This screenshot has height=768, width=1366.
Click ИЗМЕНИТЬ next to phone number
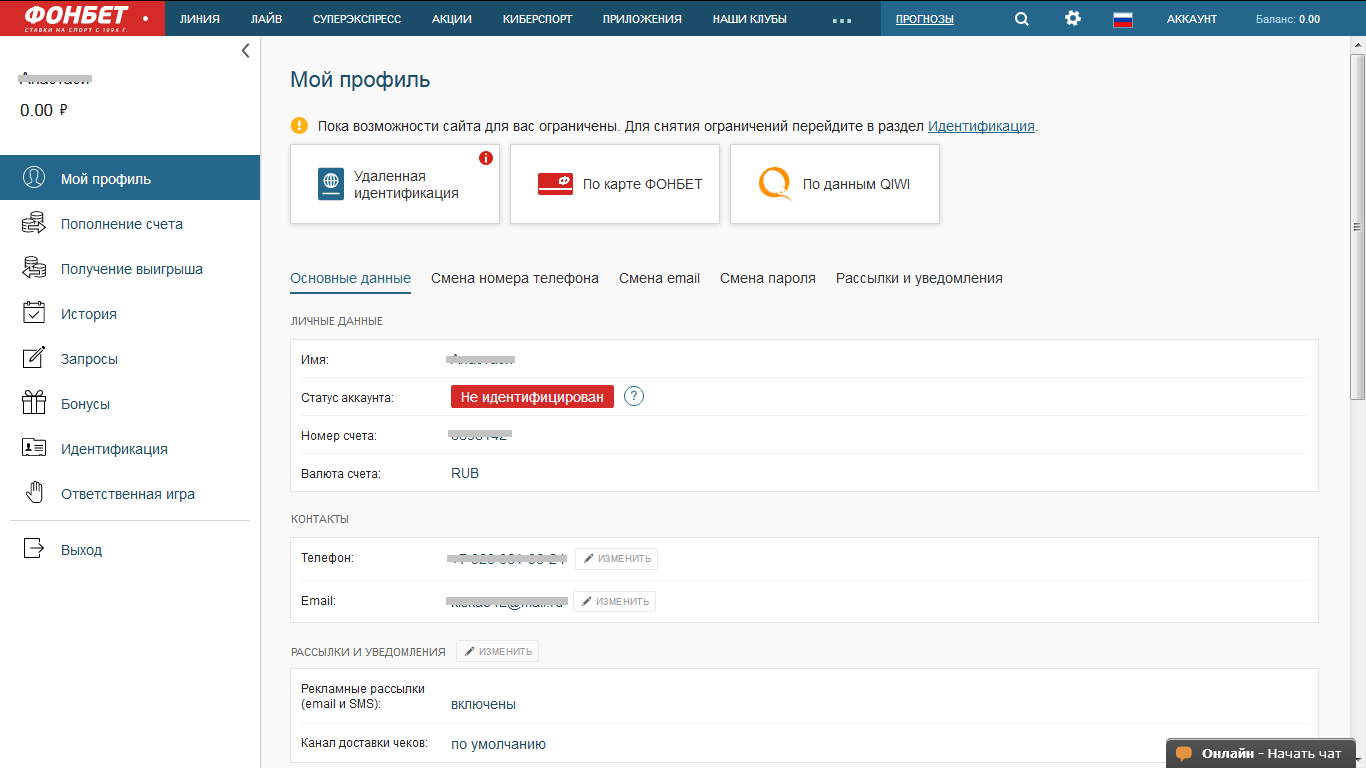[616, 558]
